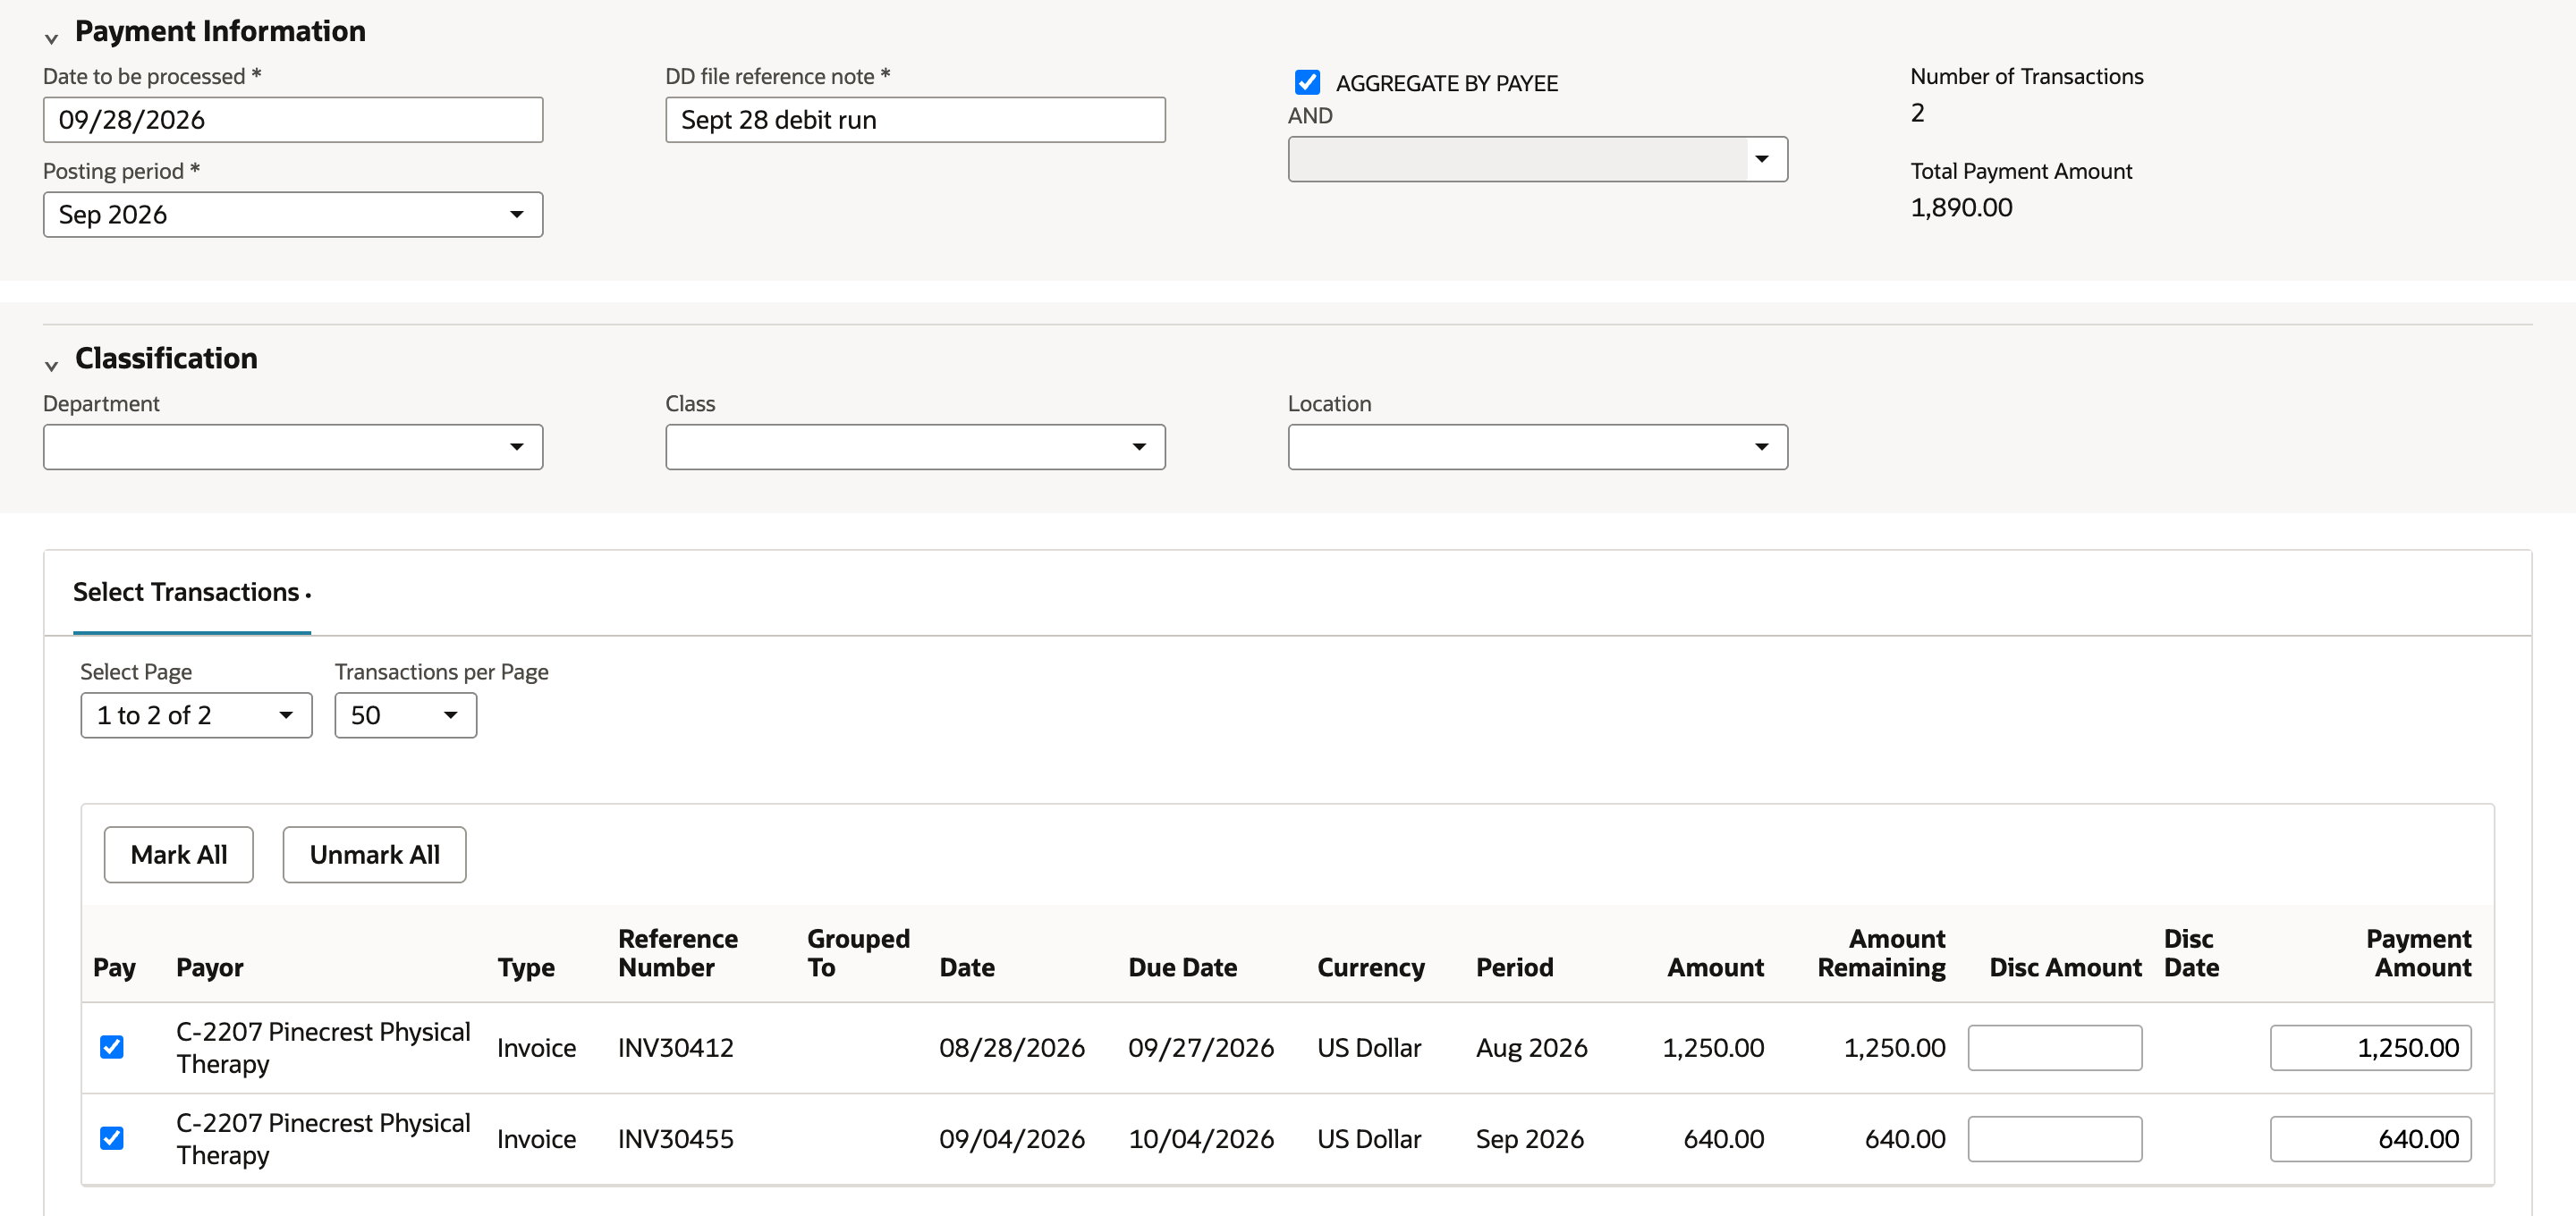The image size is (2576, 1216).
Task: Click the Unmark All button
Action: (374, 855)
